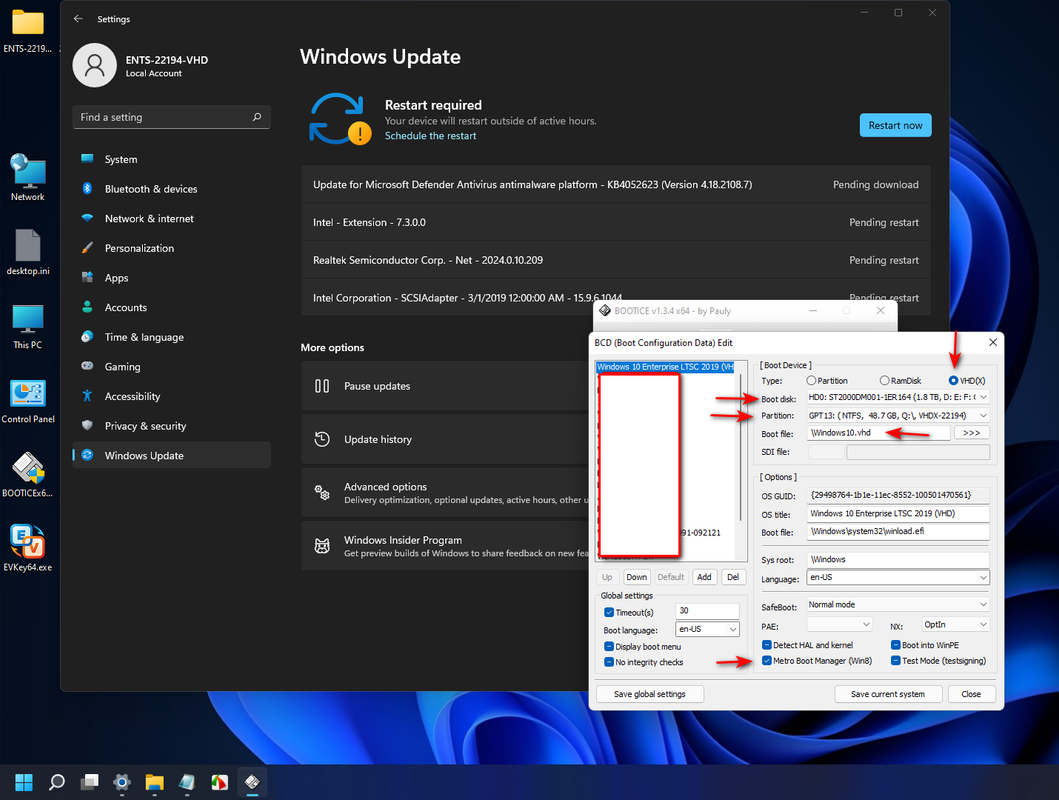Open Gaming controller icon
1059x800 pixels.
pyautogui.click(x=87, y=366)
